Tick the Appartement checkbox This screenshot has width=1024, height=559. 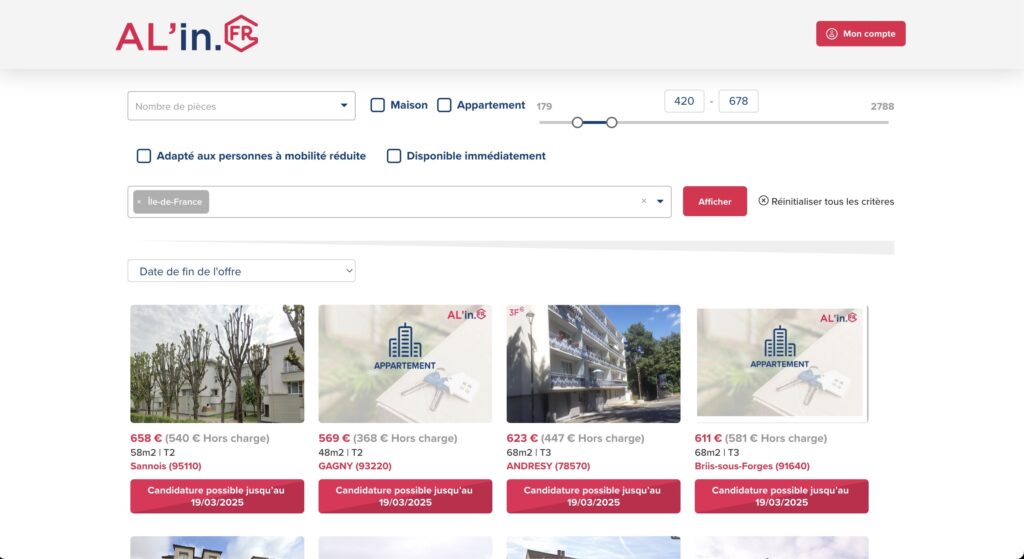pos(444,105)
